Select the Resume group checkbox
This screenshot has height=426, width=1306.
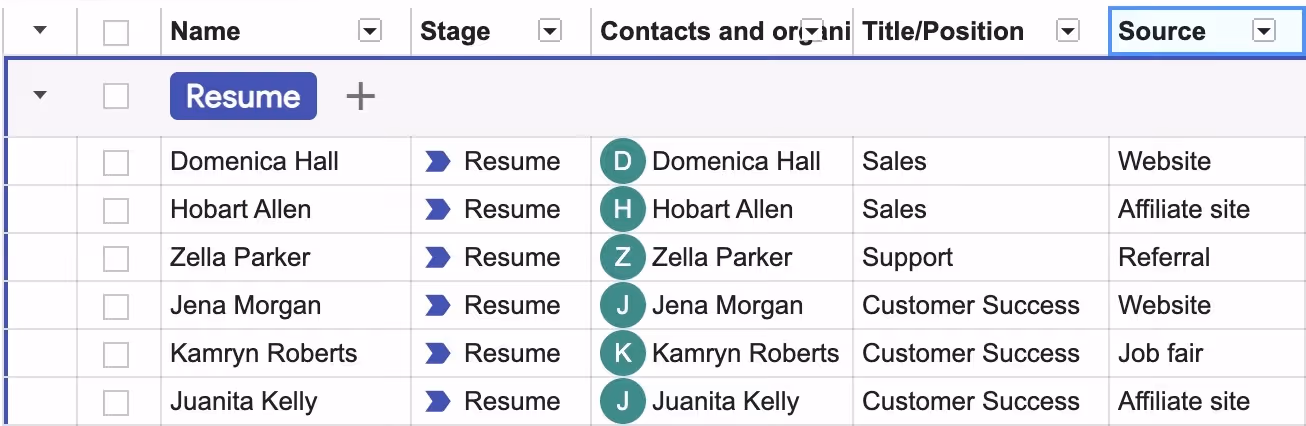pyautogui.click(x=116, y=96)
